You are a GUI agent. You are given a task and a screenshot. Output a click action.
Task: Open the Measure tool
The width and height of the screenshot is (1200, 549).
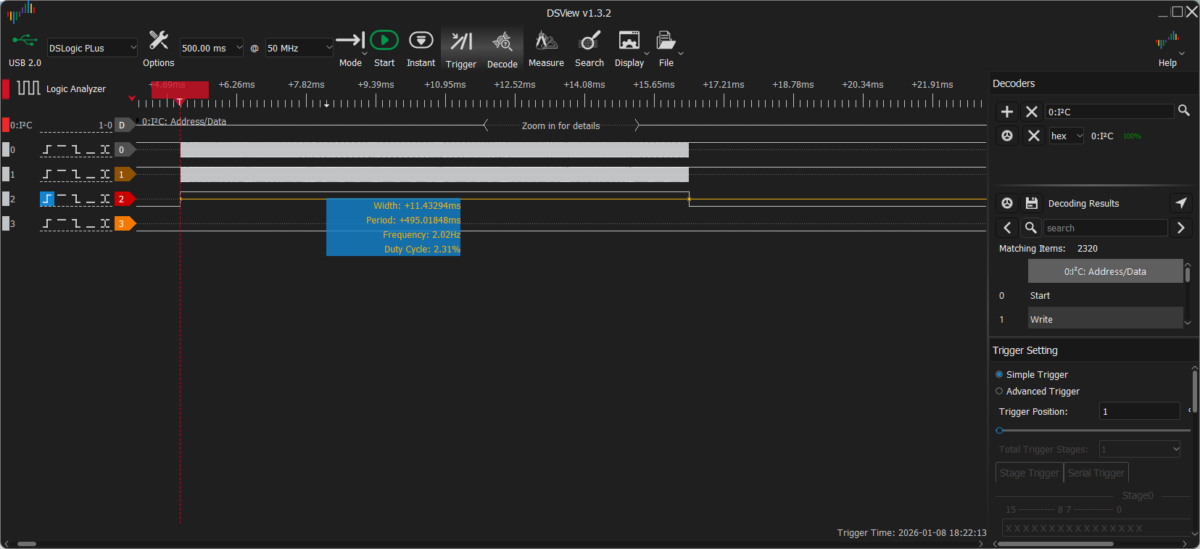point(545,41)
